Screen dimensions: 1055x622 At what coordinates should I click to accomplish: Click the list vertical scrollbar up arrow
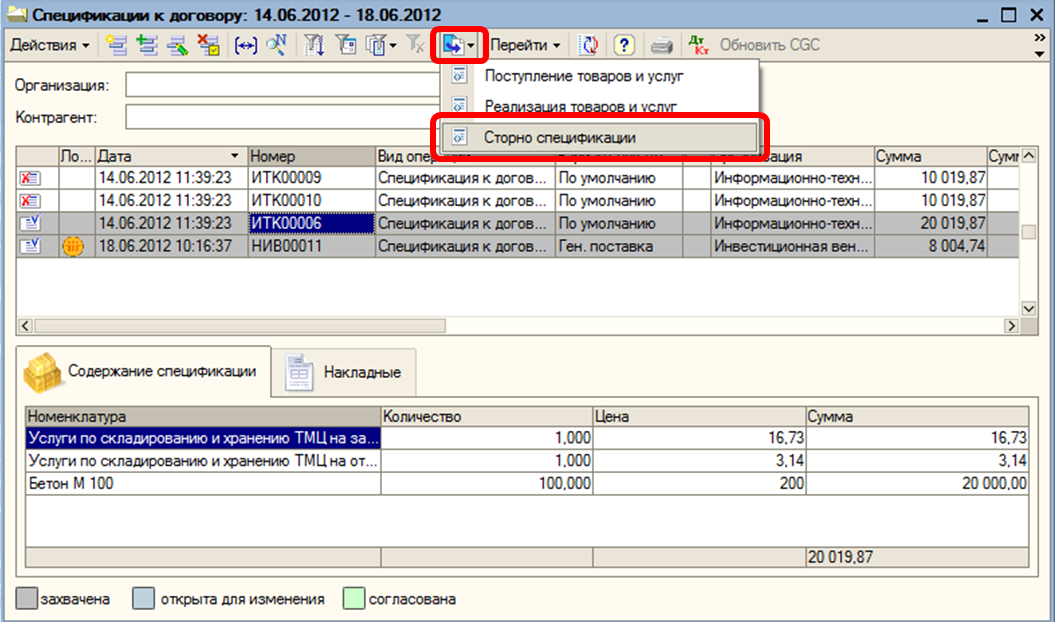pyautogui.click(x=1028, y=156)
